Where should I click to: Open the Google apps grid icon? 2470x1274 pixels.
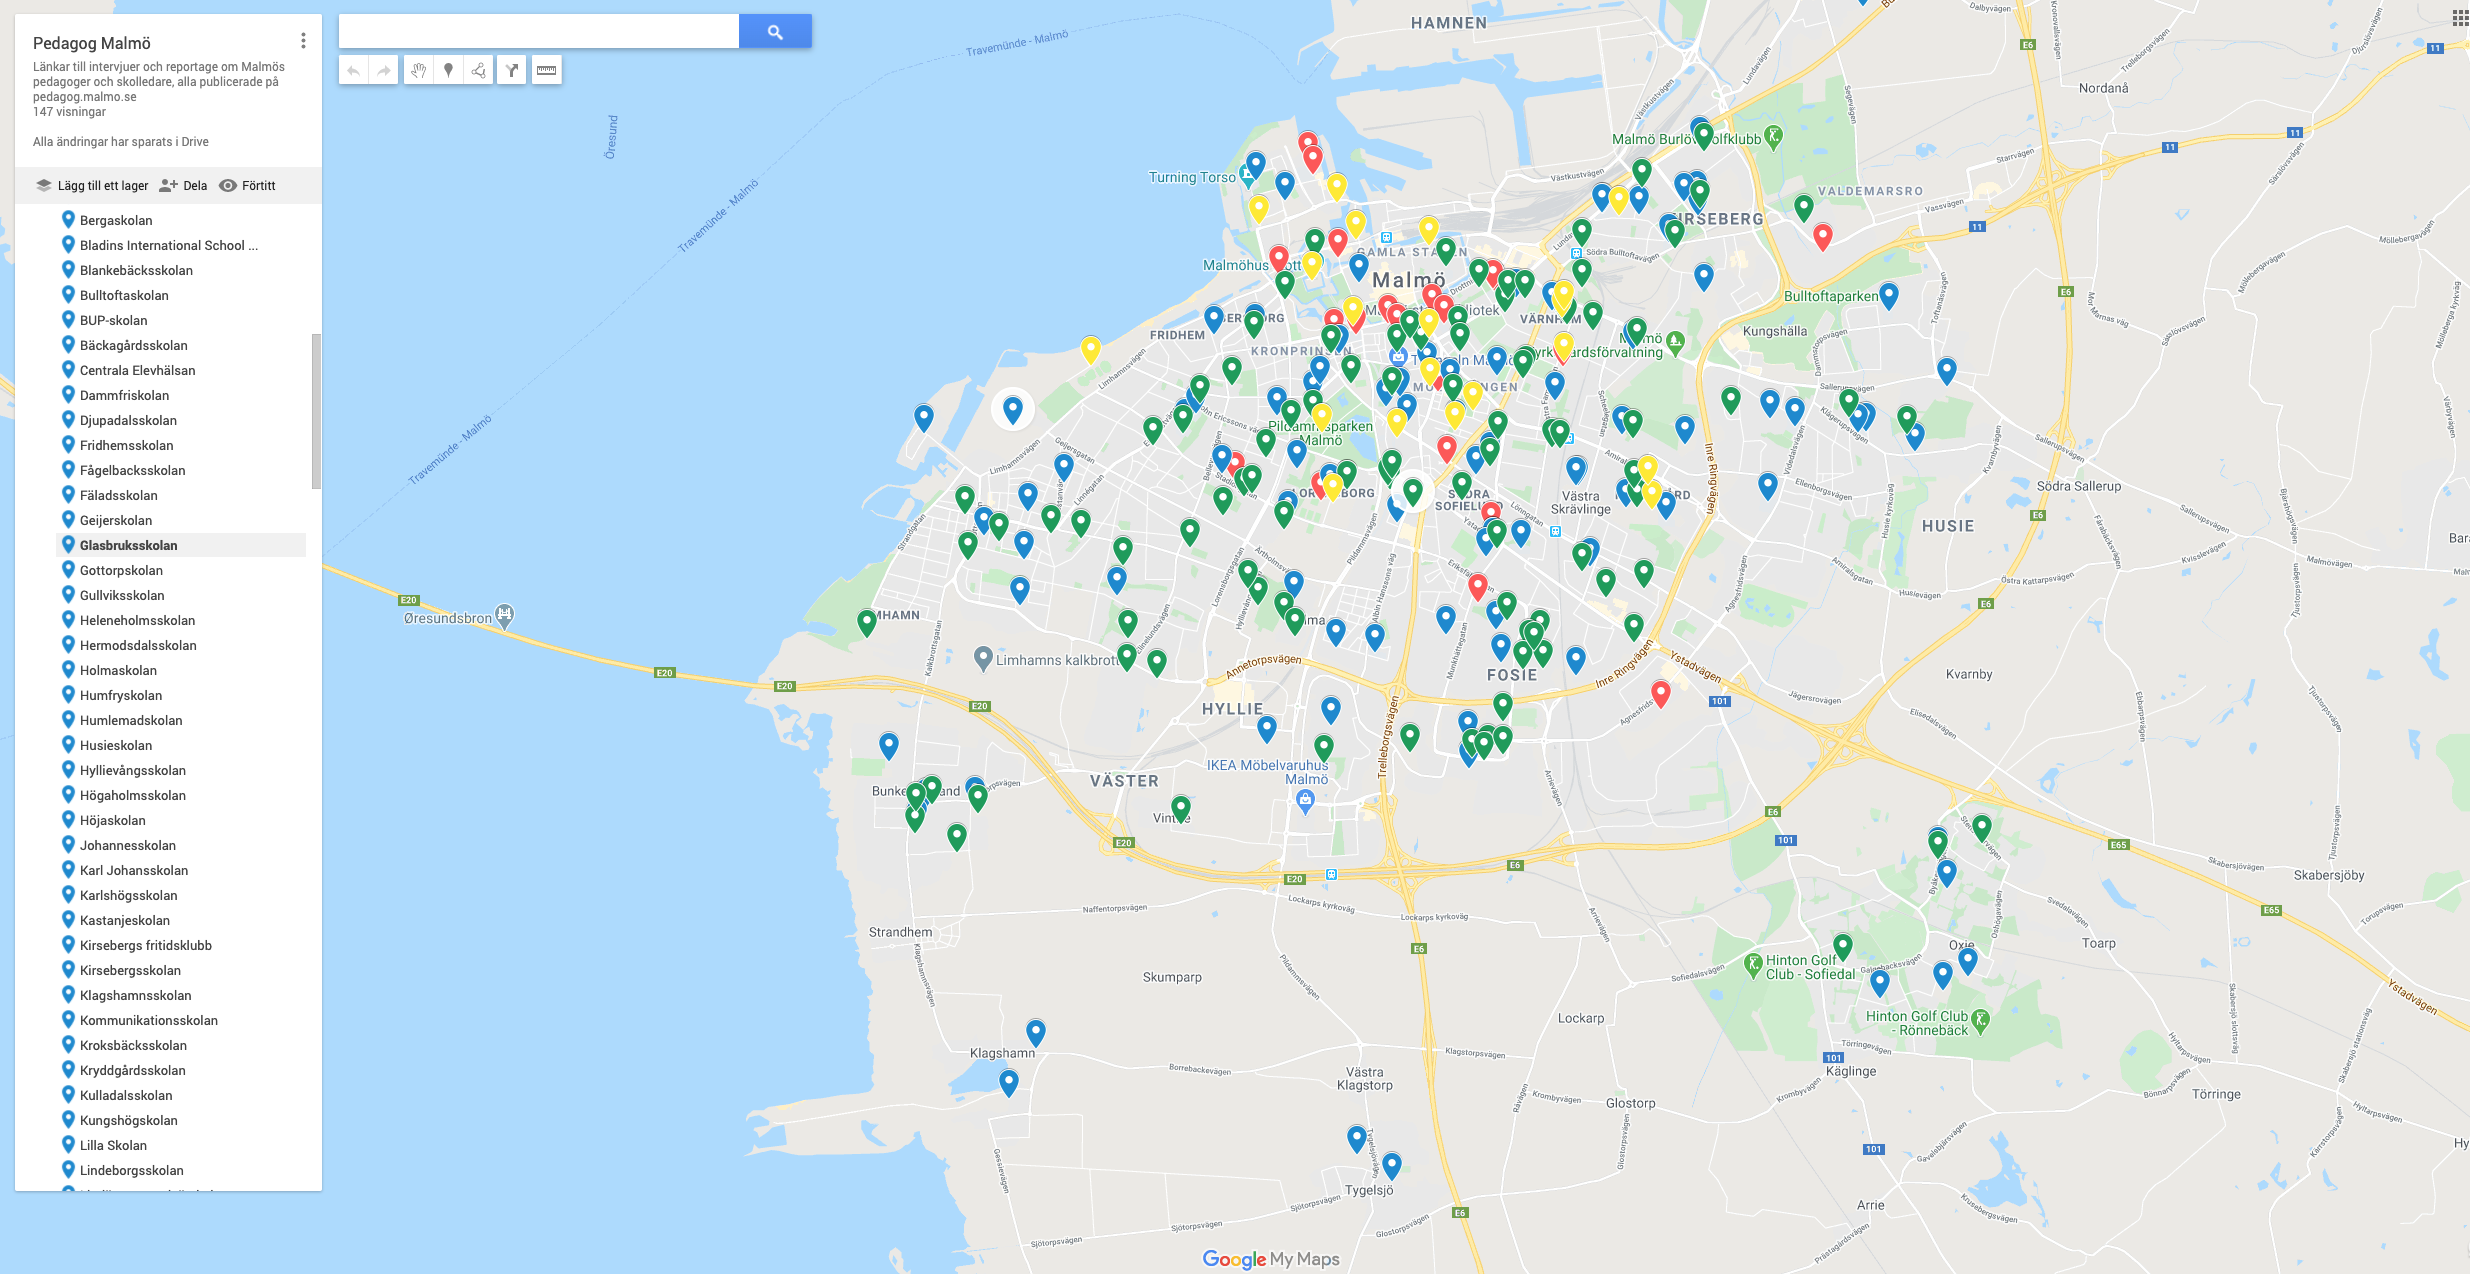pos(2459,18)
